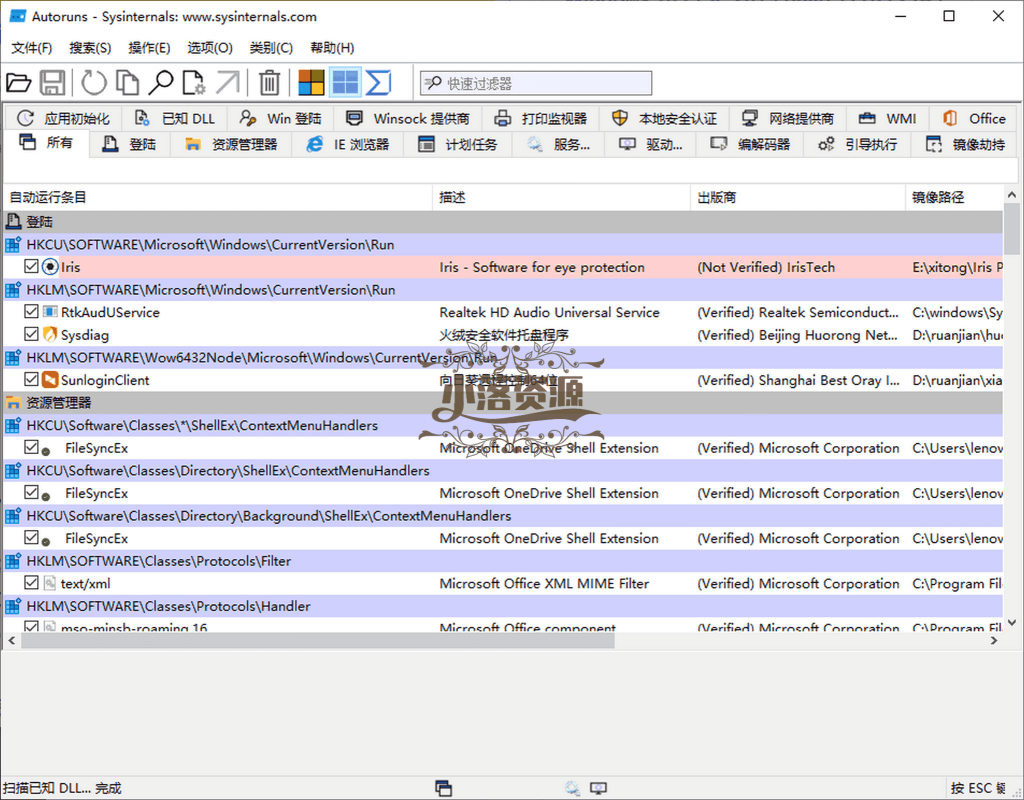This screenshot has height=800, width=1024.
Task: Switch to the 计划任务 tab
Action: tap(458, 144)
